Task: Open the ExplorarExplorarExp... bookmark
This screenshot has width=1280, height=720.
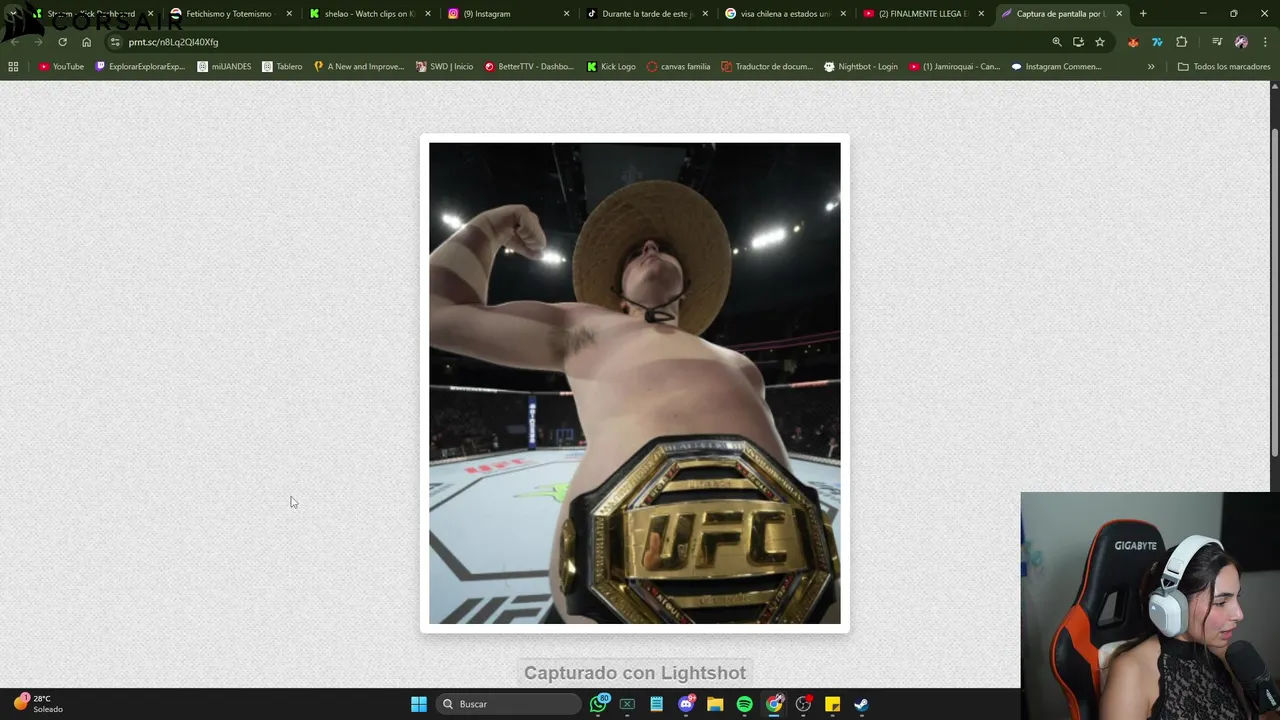Action: (x=140, y=67)
